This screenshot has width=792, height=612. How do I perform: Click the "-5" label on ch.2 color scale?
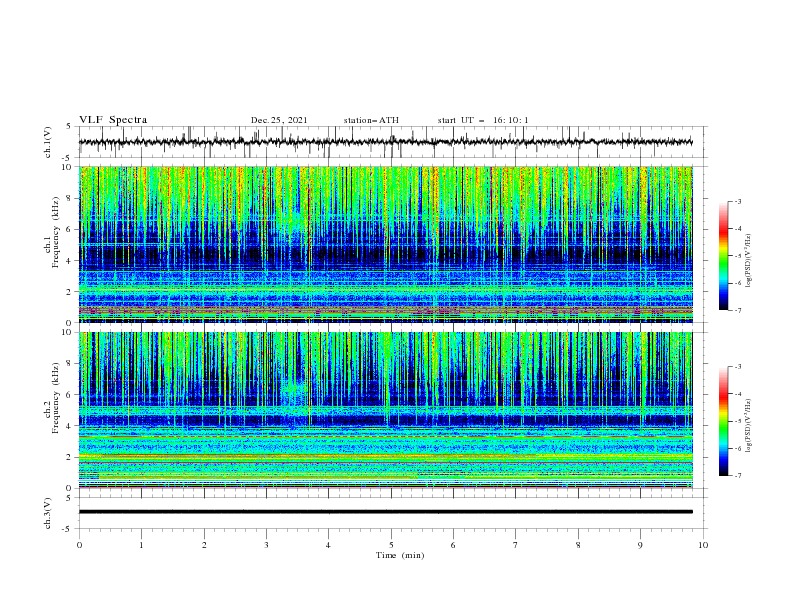(x=737, y=421)
